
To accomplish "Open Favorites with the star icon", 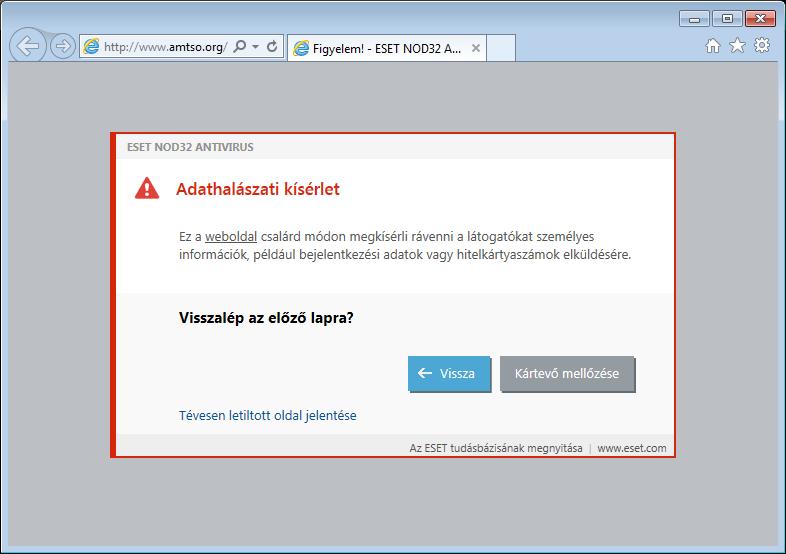I will click(737, 46).
